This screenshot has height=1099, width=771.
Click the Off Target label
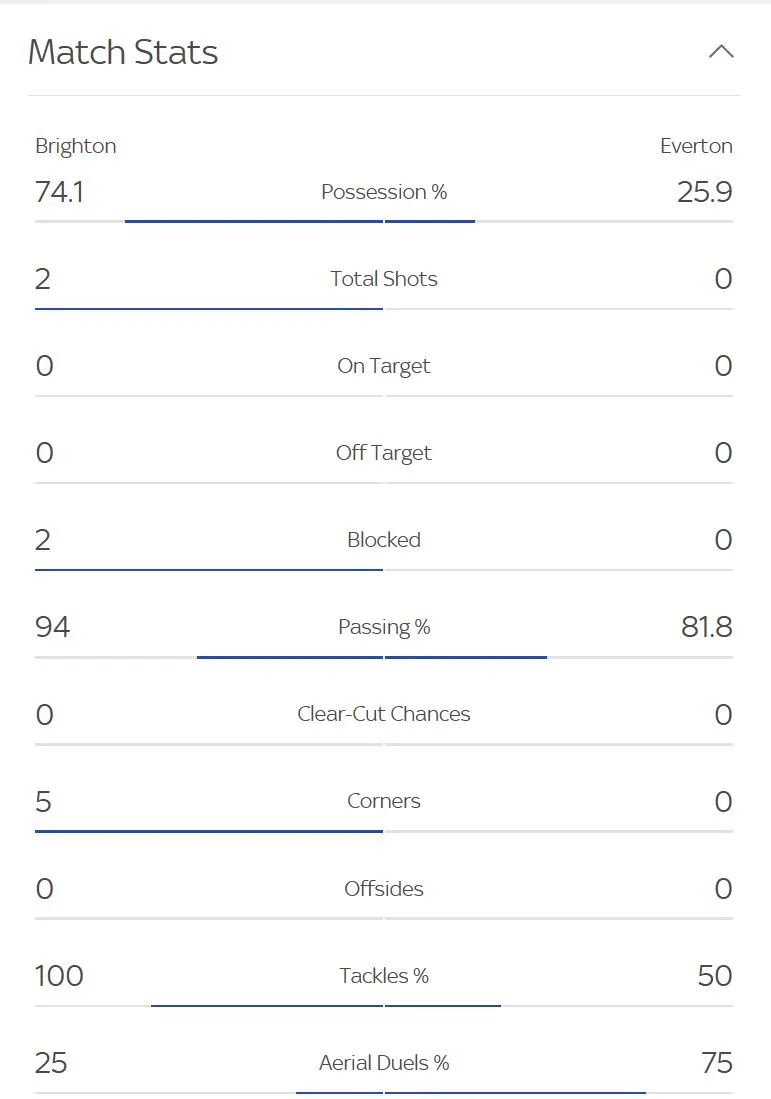[384, 453]
